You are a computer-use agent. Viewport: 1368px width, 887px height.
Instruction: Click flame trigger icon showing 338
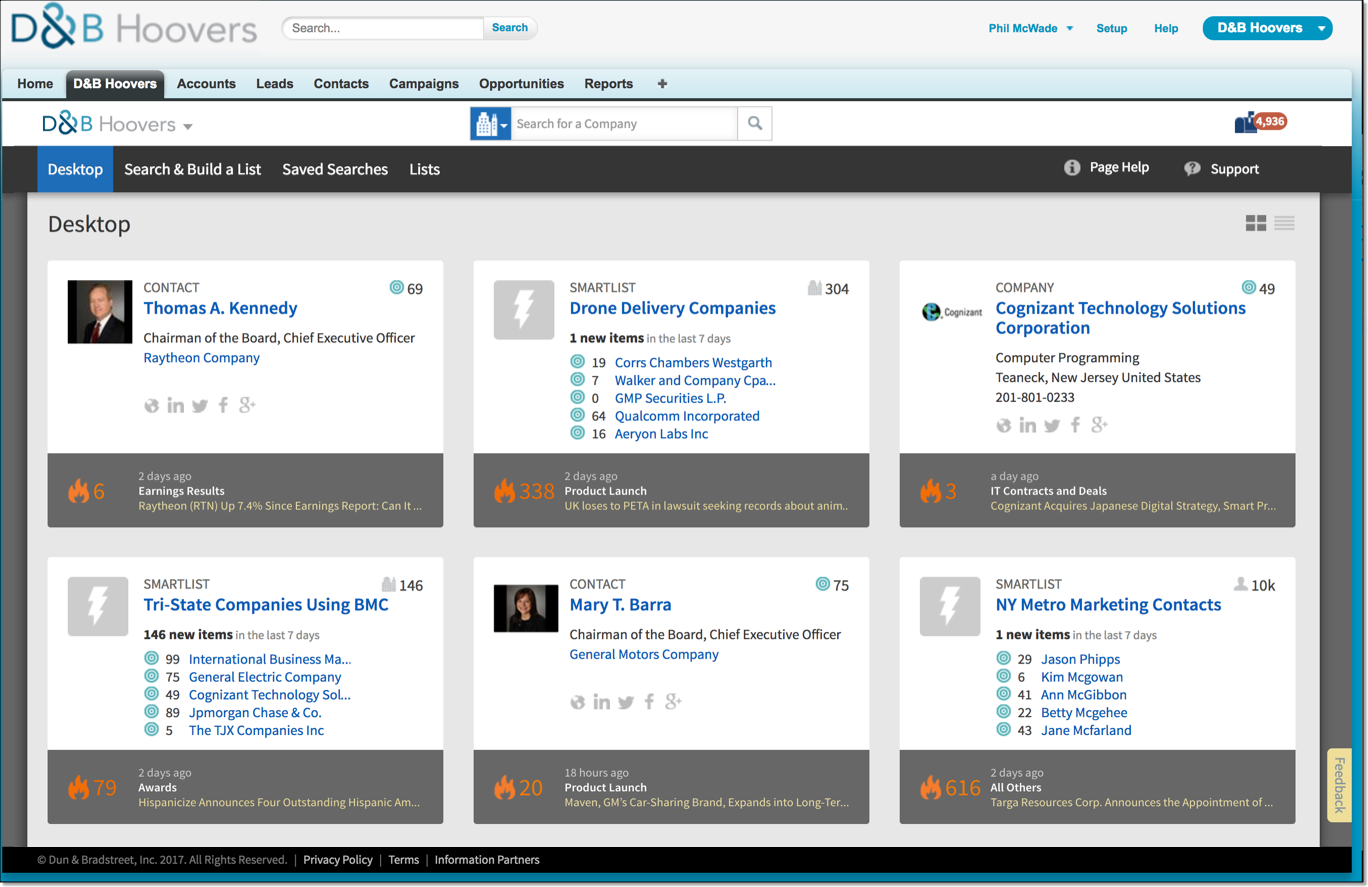[504, 491]
